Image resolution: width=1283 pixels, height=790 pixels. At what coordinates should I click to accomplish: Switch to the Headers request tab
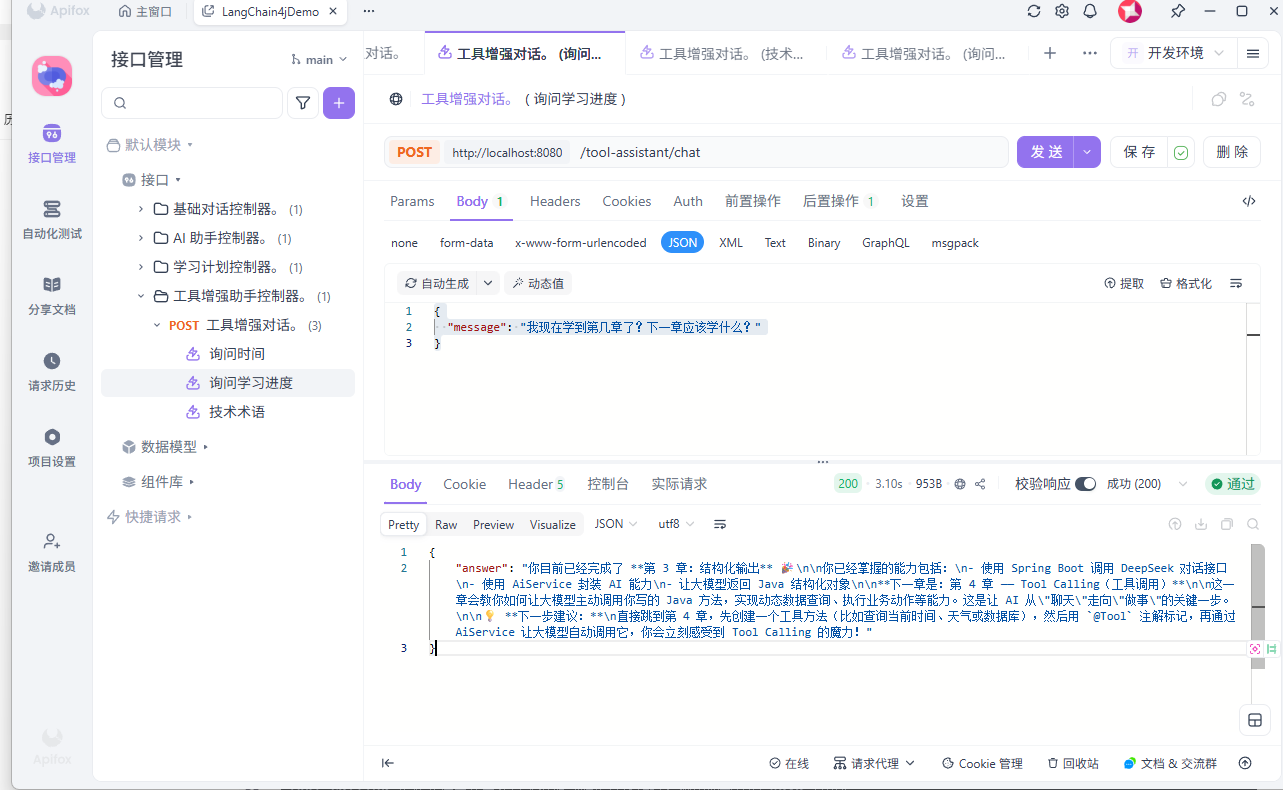tap(555, 201)
